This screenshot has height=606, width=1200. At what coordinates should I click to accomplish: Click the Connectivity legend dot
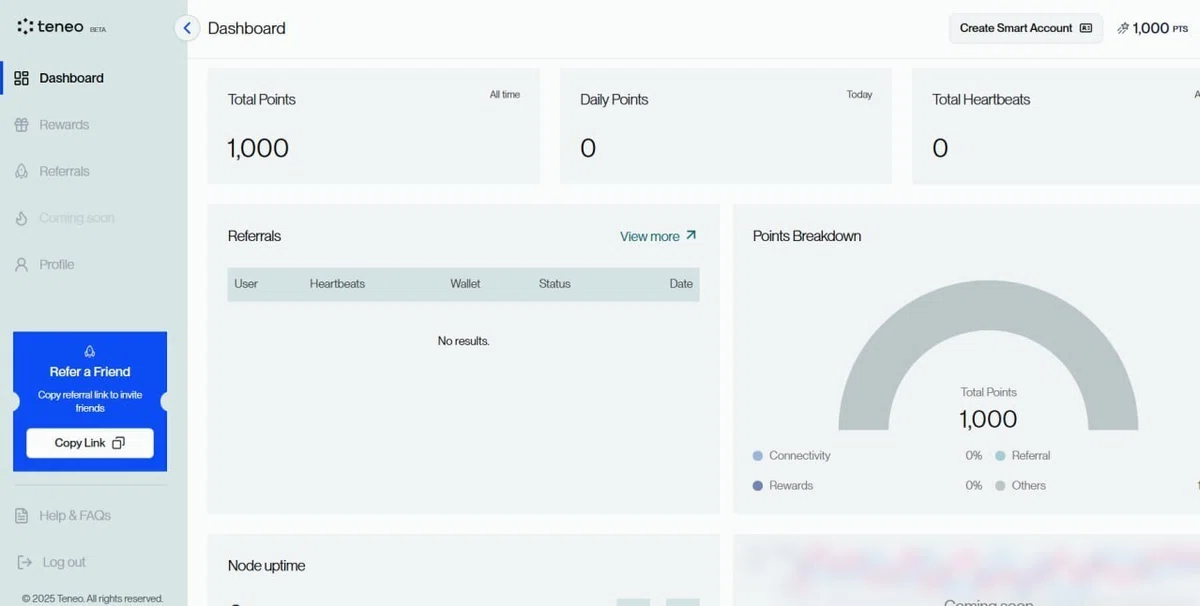pos(758,456)
